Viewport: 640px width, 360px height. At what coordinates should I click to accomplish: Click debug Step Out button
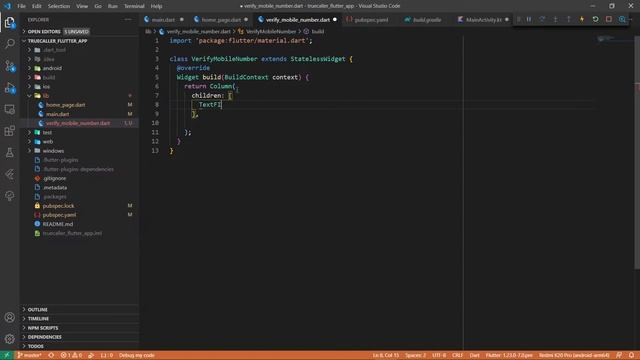[x=569, y=19]
